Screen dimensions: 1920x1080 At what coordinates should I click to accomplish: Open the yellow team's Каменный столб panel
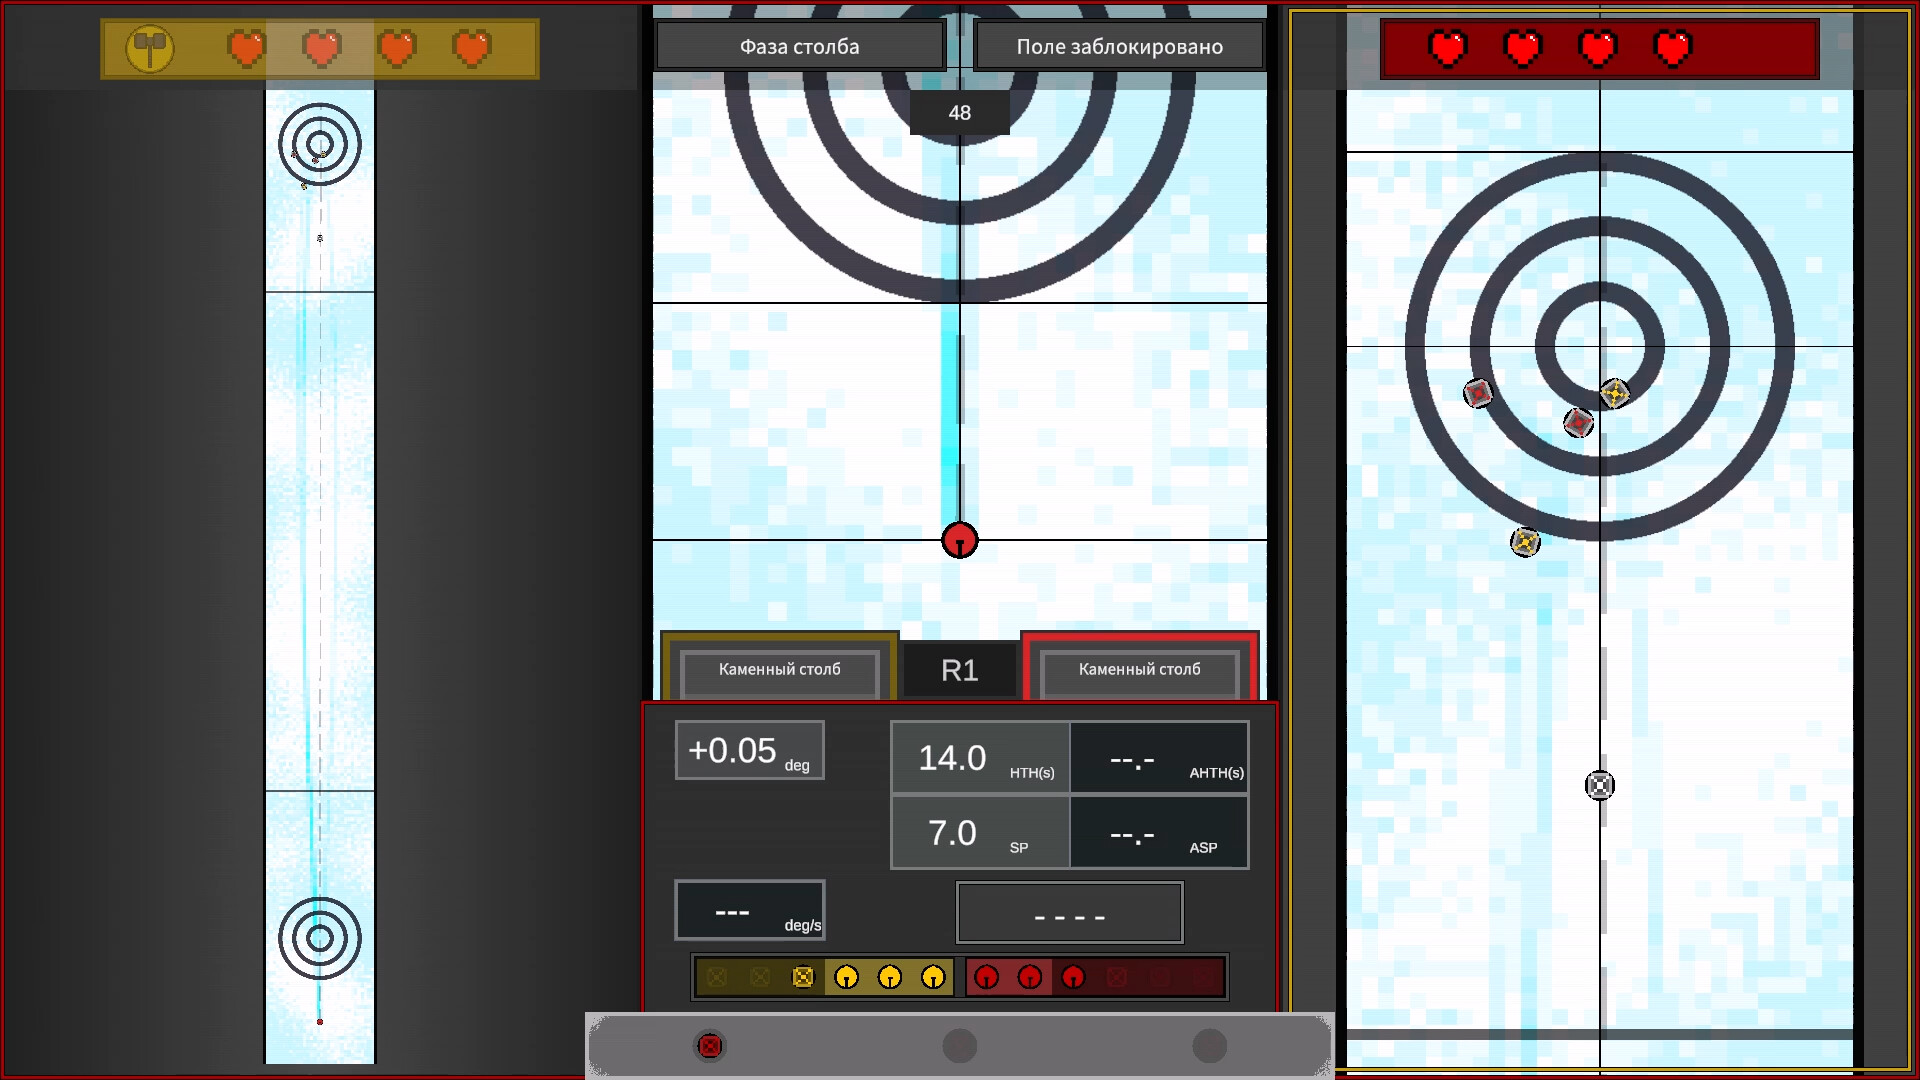pyautogui.click(x=779, y=670)
